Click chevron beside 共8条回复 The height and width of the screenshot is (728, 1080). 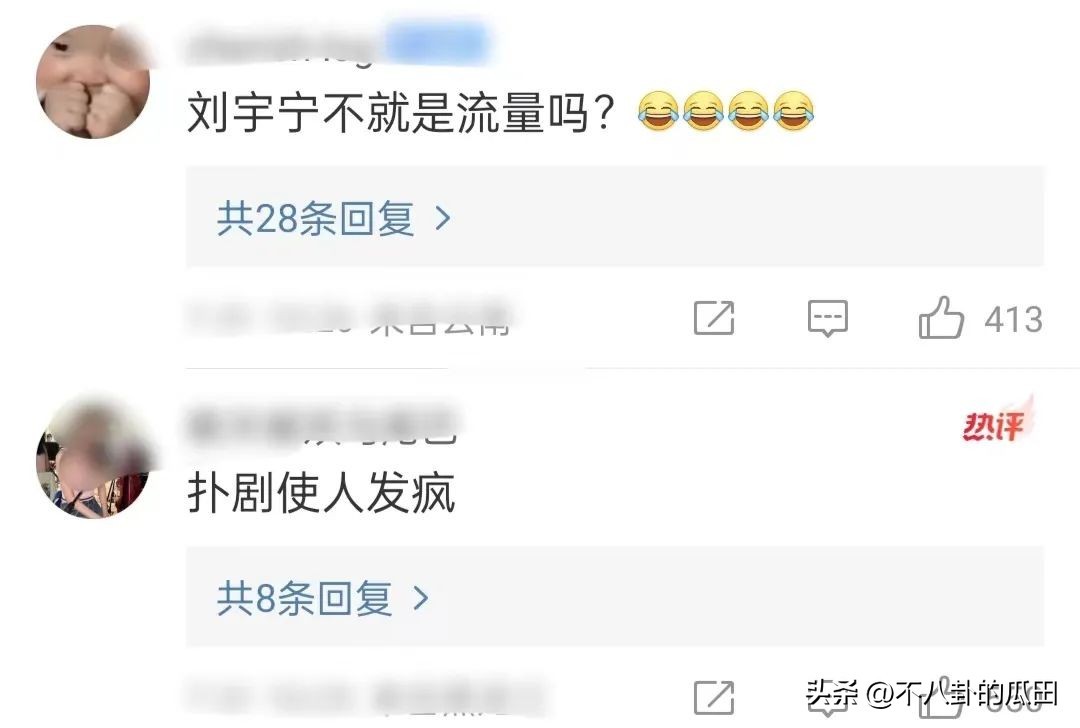420,599
